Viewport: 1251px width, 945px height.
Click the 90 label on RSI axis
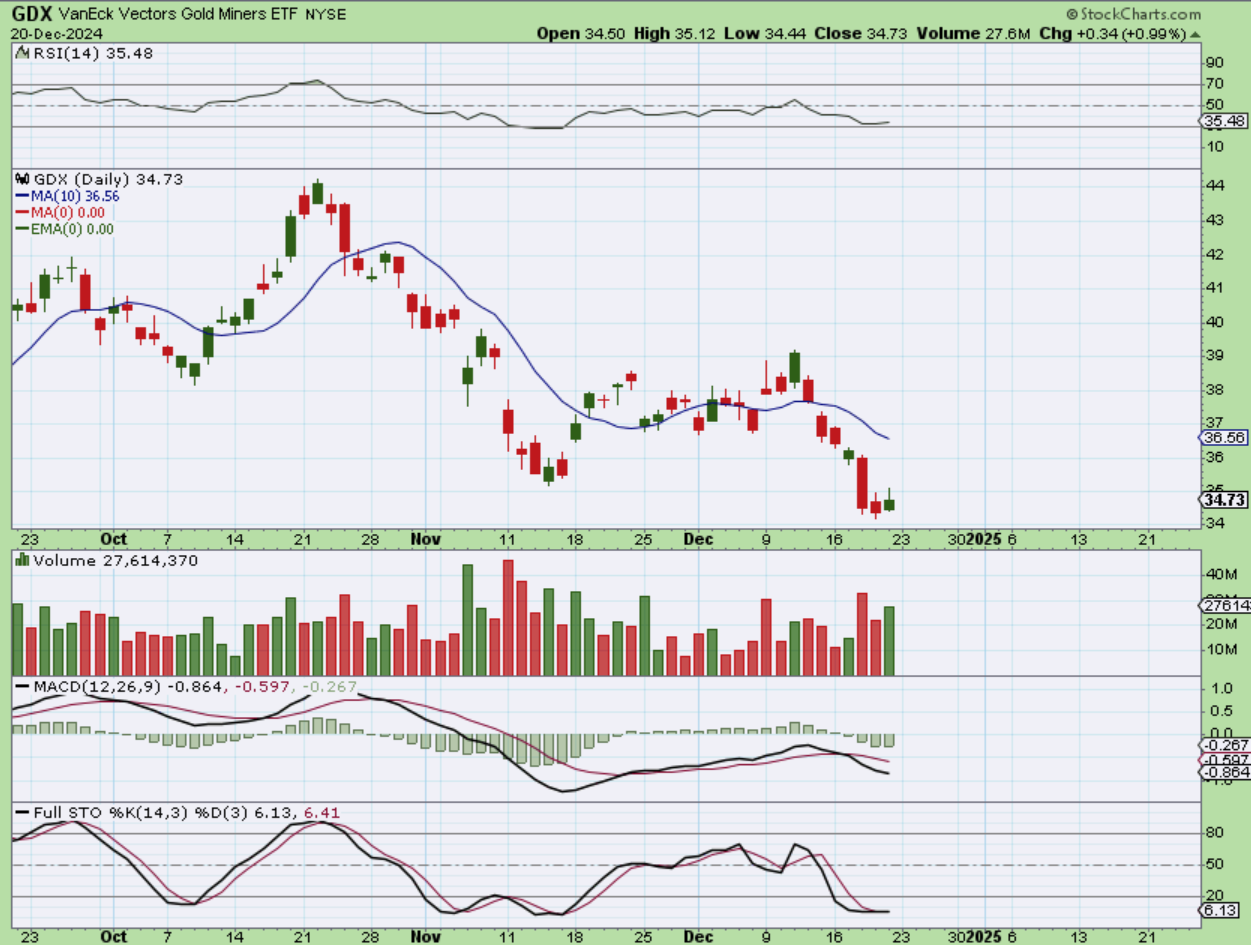pyautogui.click(x=1214, y=63)
